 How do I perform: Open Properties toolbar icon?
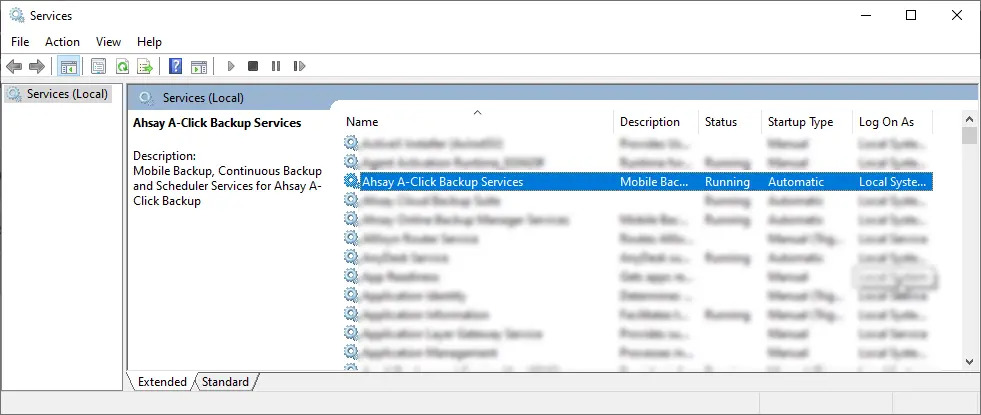click(98, 67)
